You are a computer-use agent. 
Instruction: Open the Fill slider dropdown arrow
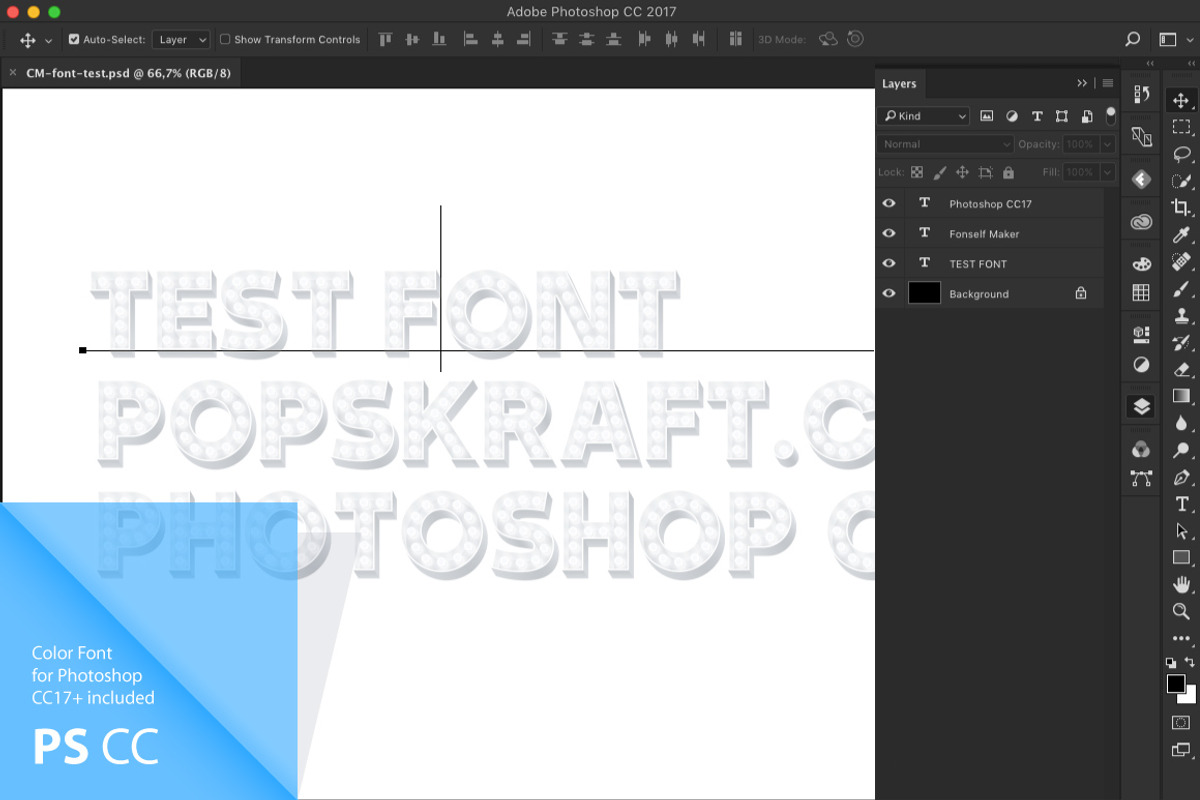tap(1107, 172)
